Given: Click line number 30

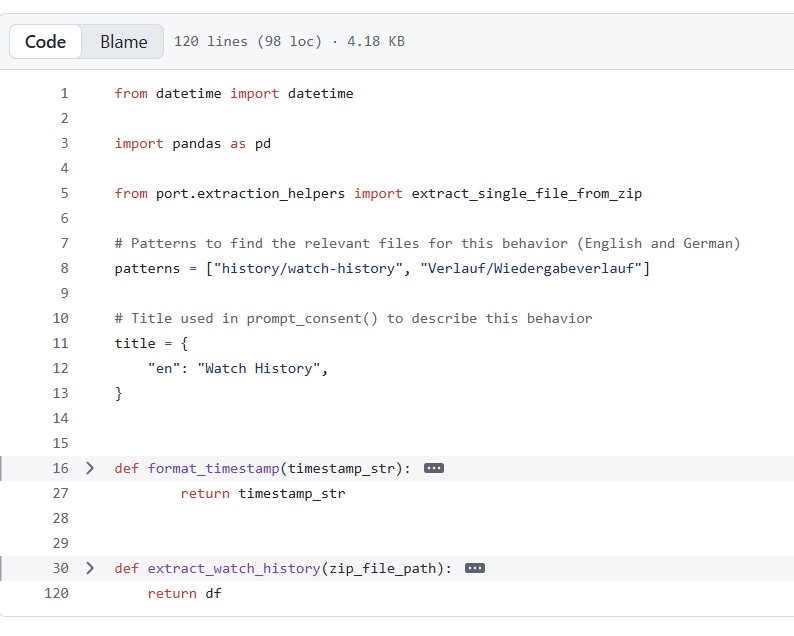Looking at the screenshot, I should 60,568.
